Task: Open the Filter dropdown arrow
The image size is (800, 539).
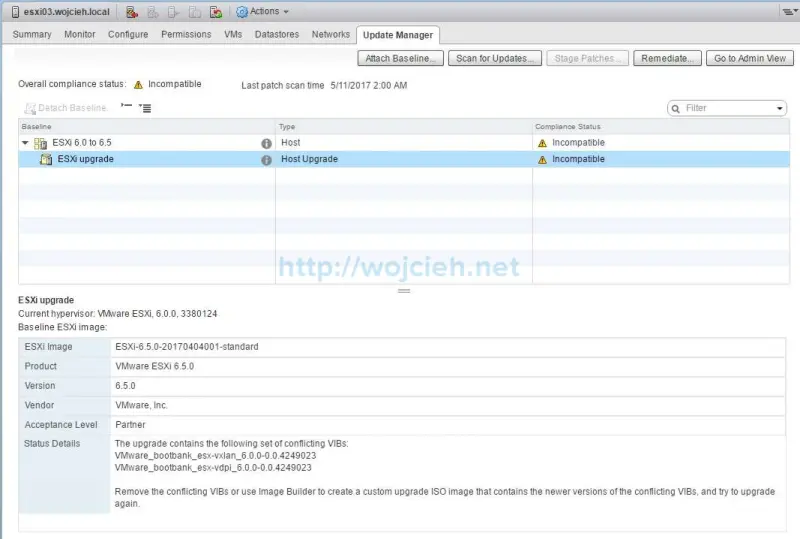Action: coord(779,109)
